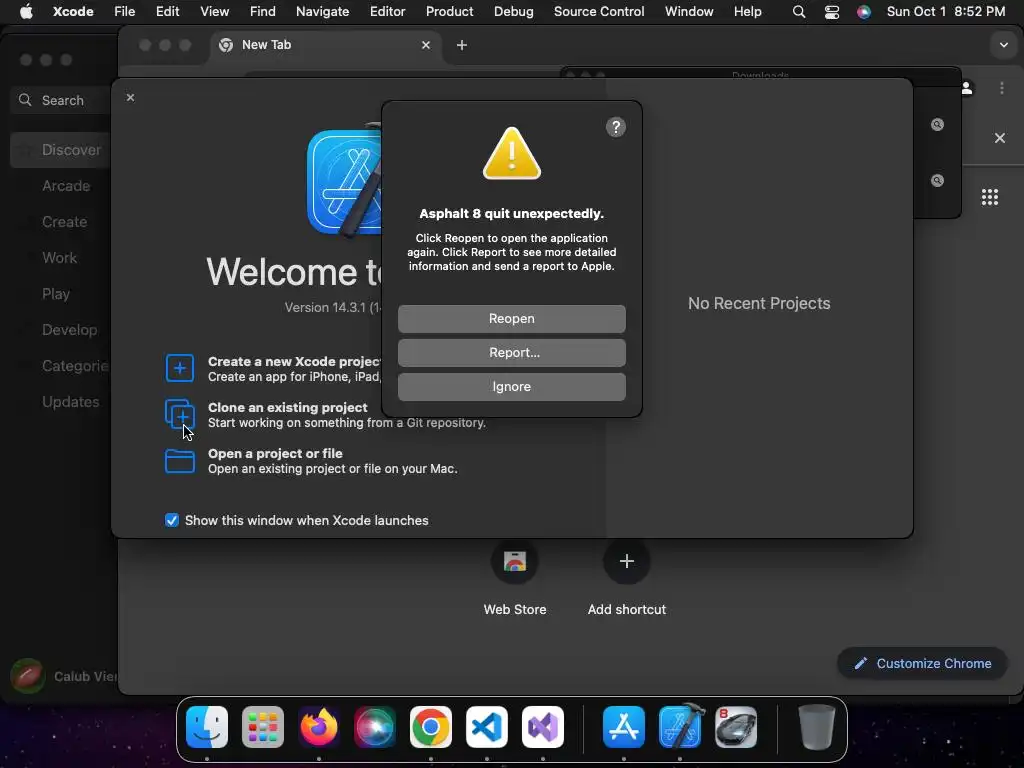The width and height of the screenshot is (1024, 768).
Task: Click the App Store Search field
Action: [62, 101]
